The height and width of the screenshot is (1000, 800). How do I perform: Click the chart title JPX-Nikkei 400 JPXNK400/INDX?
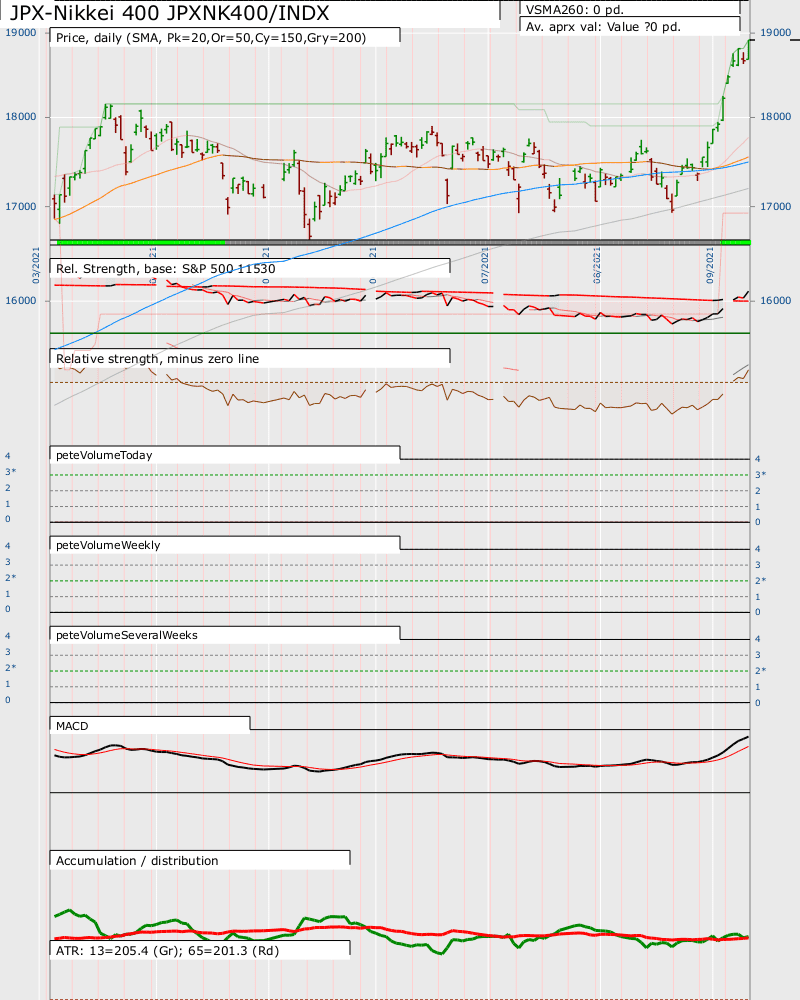(169, 13)
